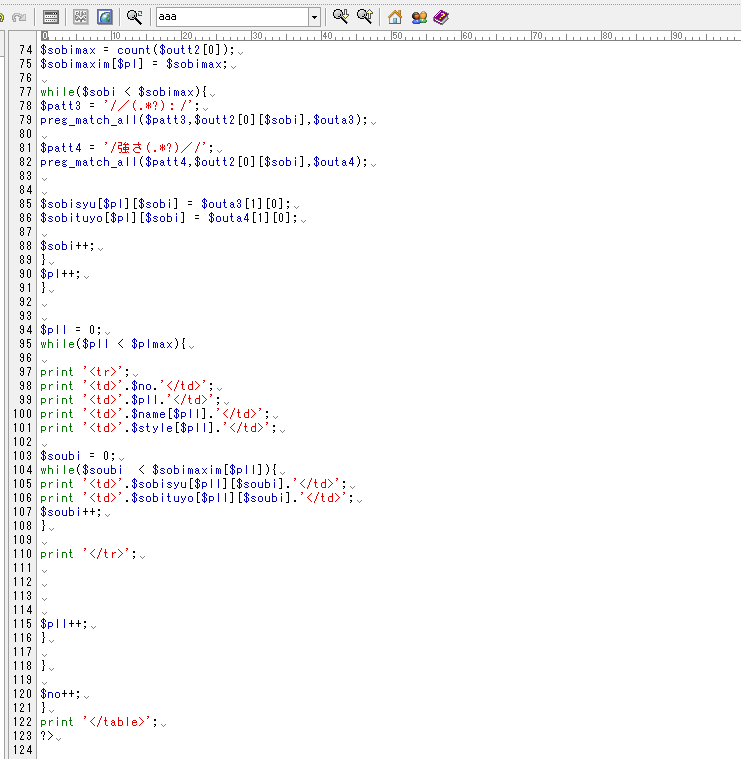Click the '$no++;' line
The image size is (741, 759).
click(x=60, y=695)
